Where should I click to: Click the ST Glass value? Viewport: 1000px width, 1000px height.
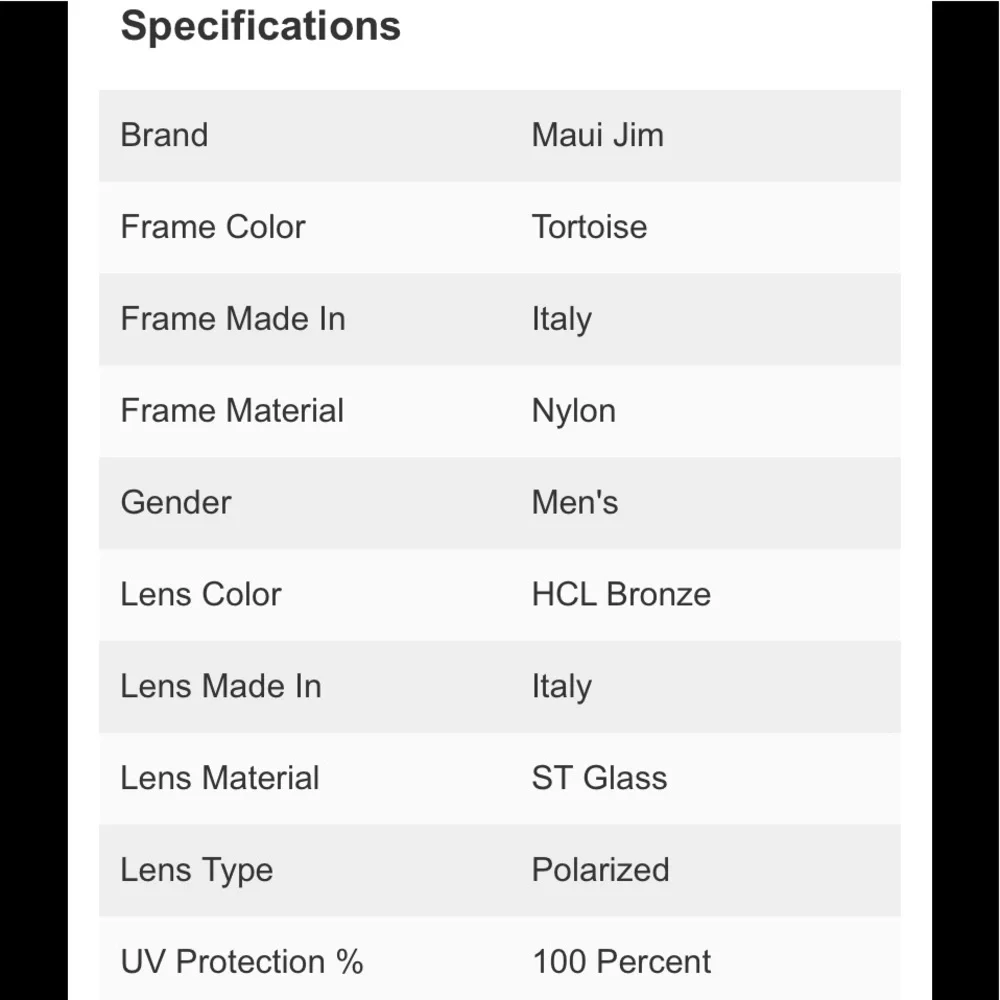click(599, 778)
